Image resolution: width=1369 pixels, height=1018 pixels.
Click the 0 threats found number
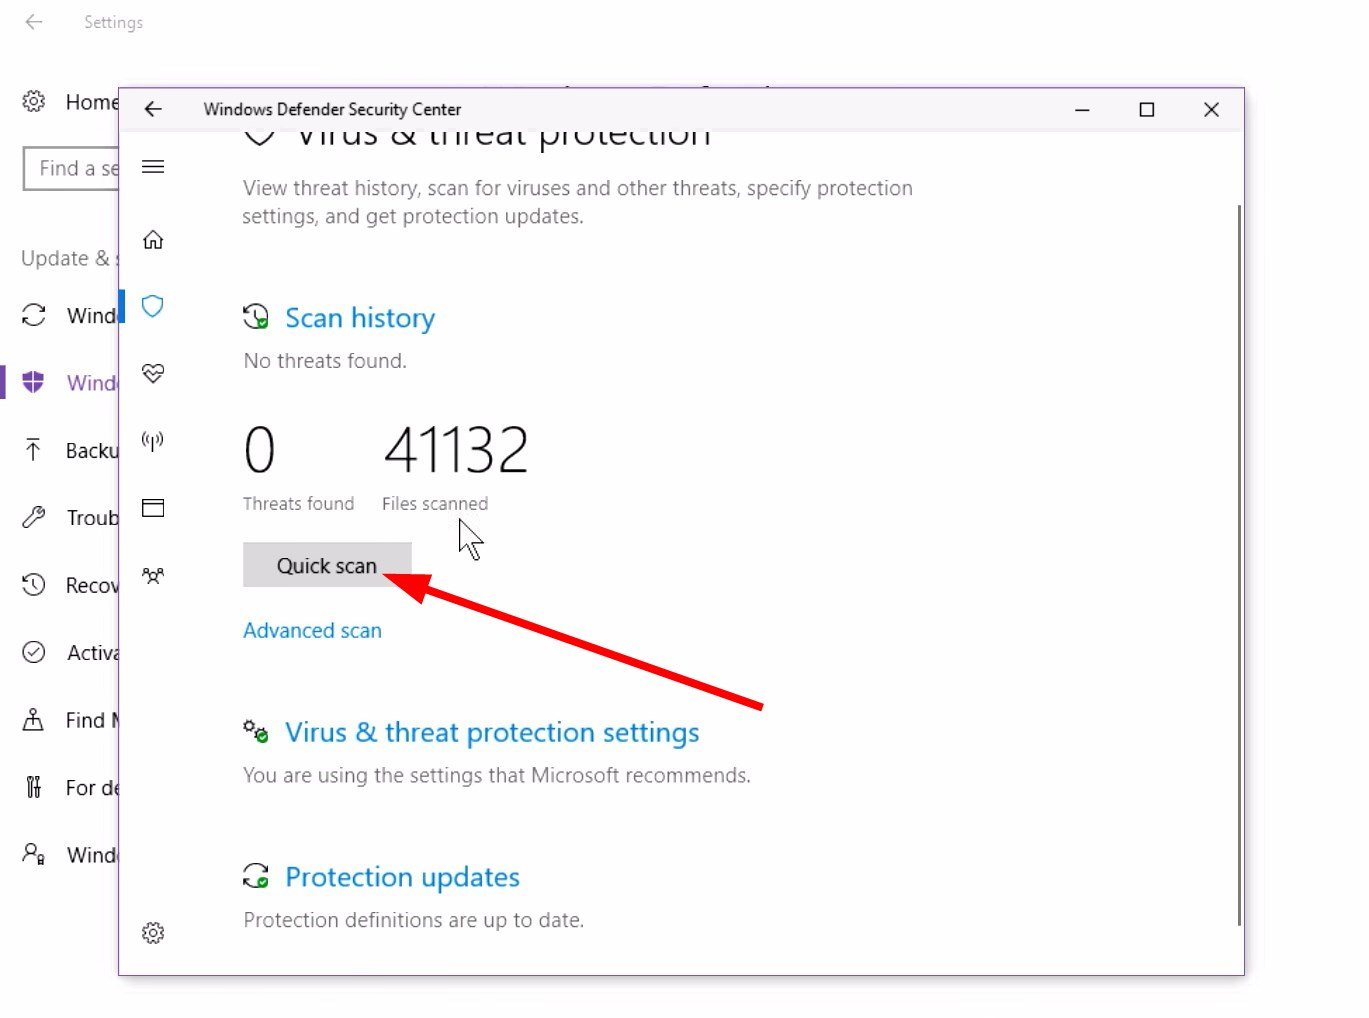point(259,450)
